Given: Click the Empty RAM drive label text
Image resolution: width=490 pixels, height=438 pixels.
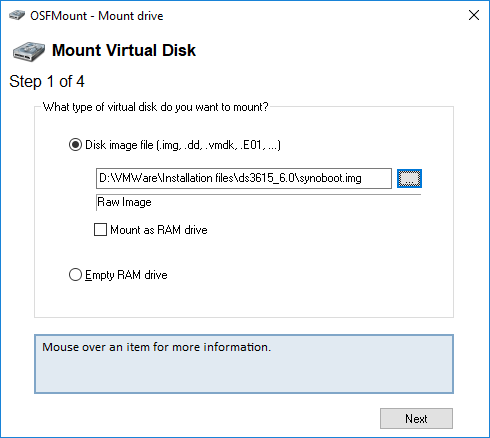Looking at the screenshot, I should tap(126, 275).
